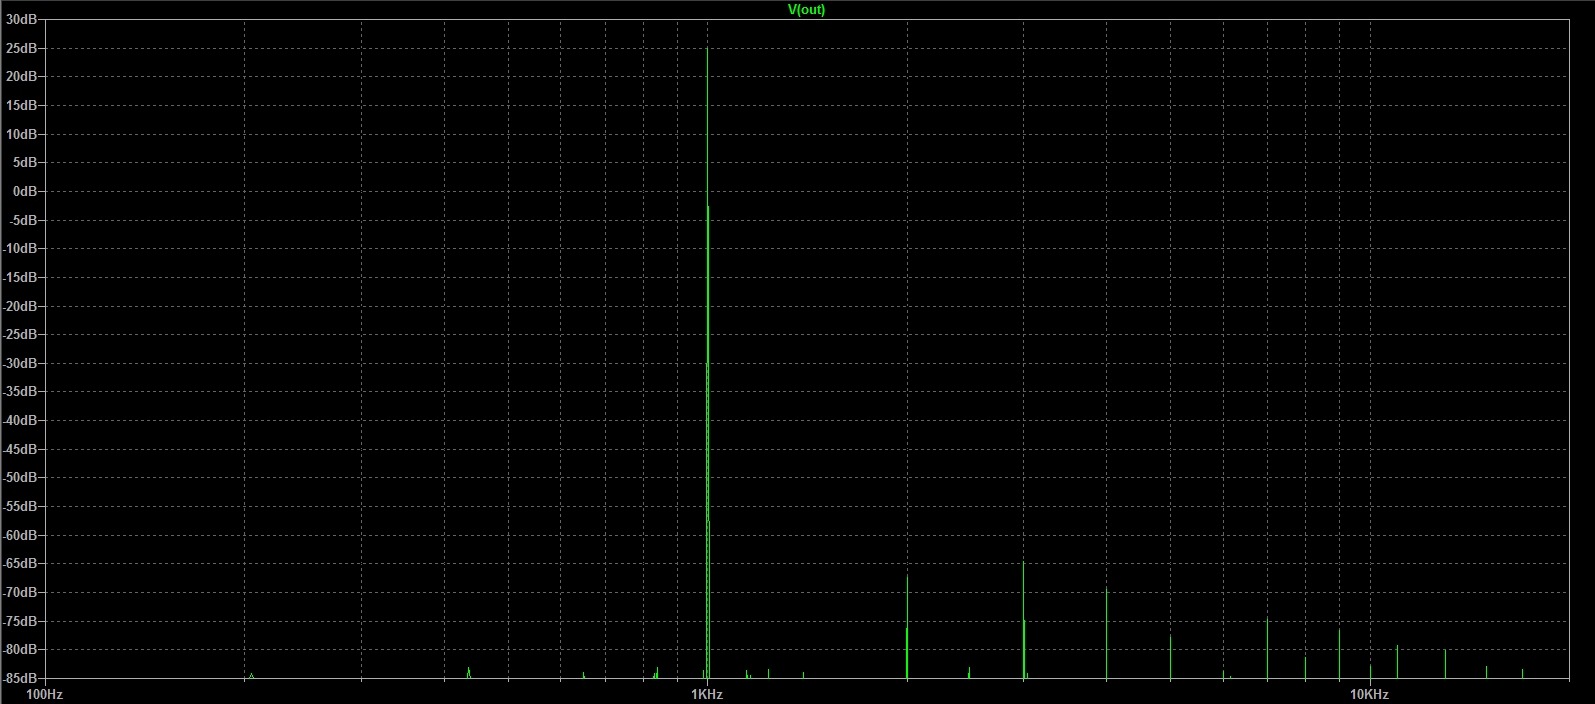
Task: Click the -20dB axis label
Action: (x=21, y=306)
